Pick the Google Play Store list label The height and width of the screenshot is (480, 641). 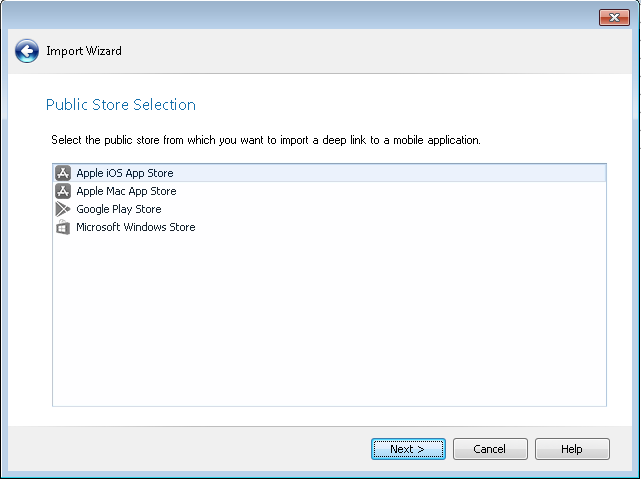point(118,209)
